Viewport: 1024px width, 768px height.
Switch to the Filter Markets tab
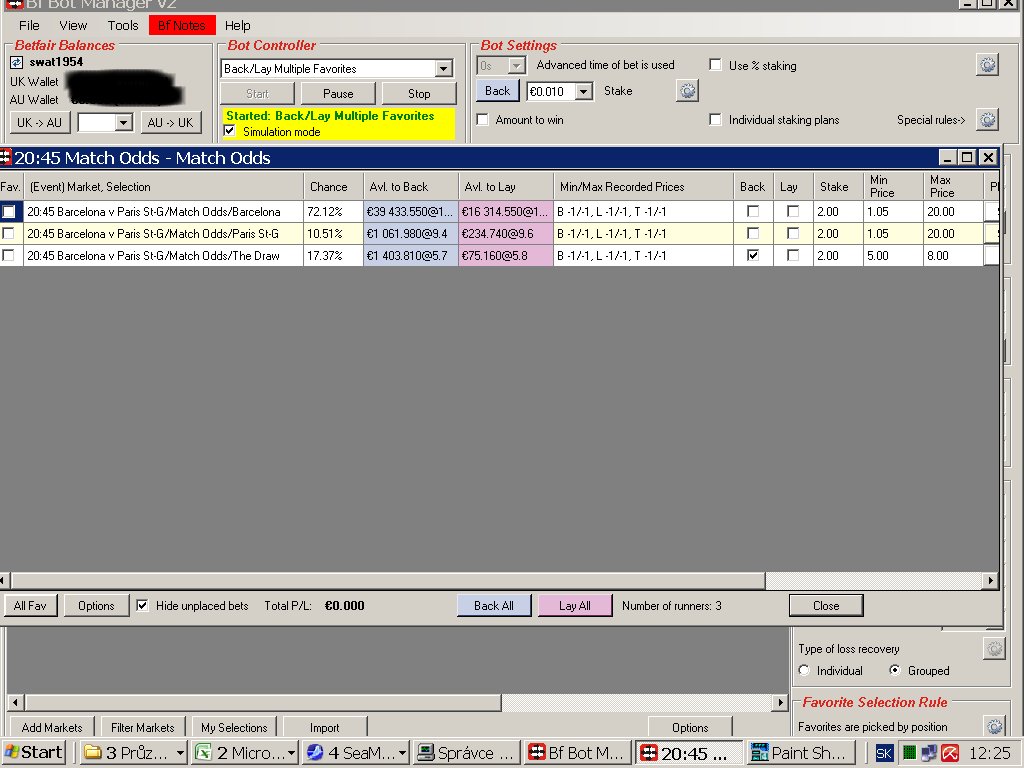[x=142, y=727]
